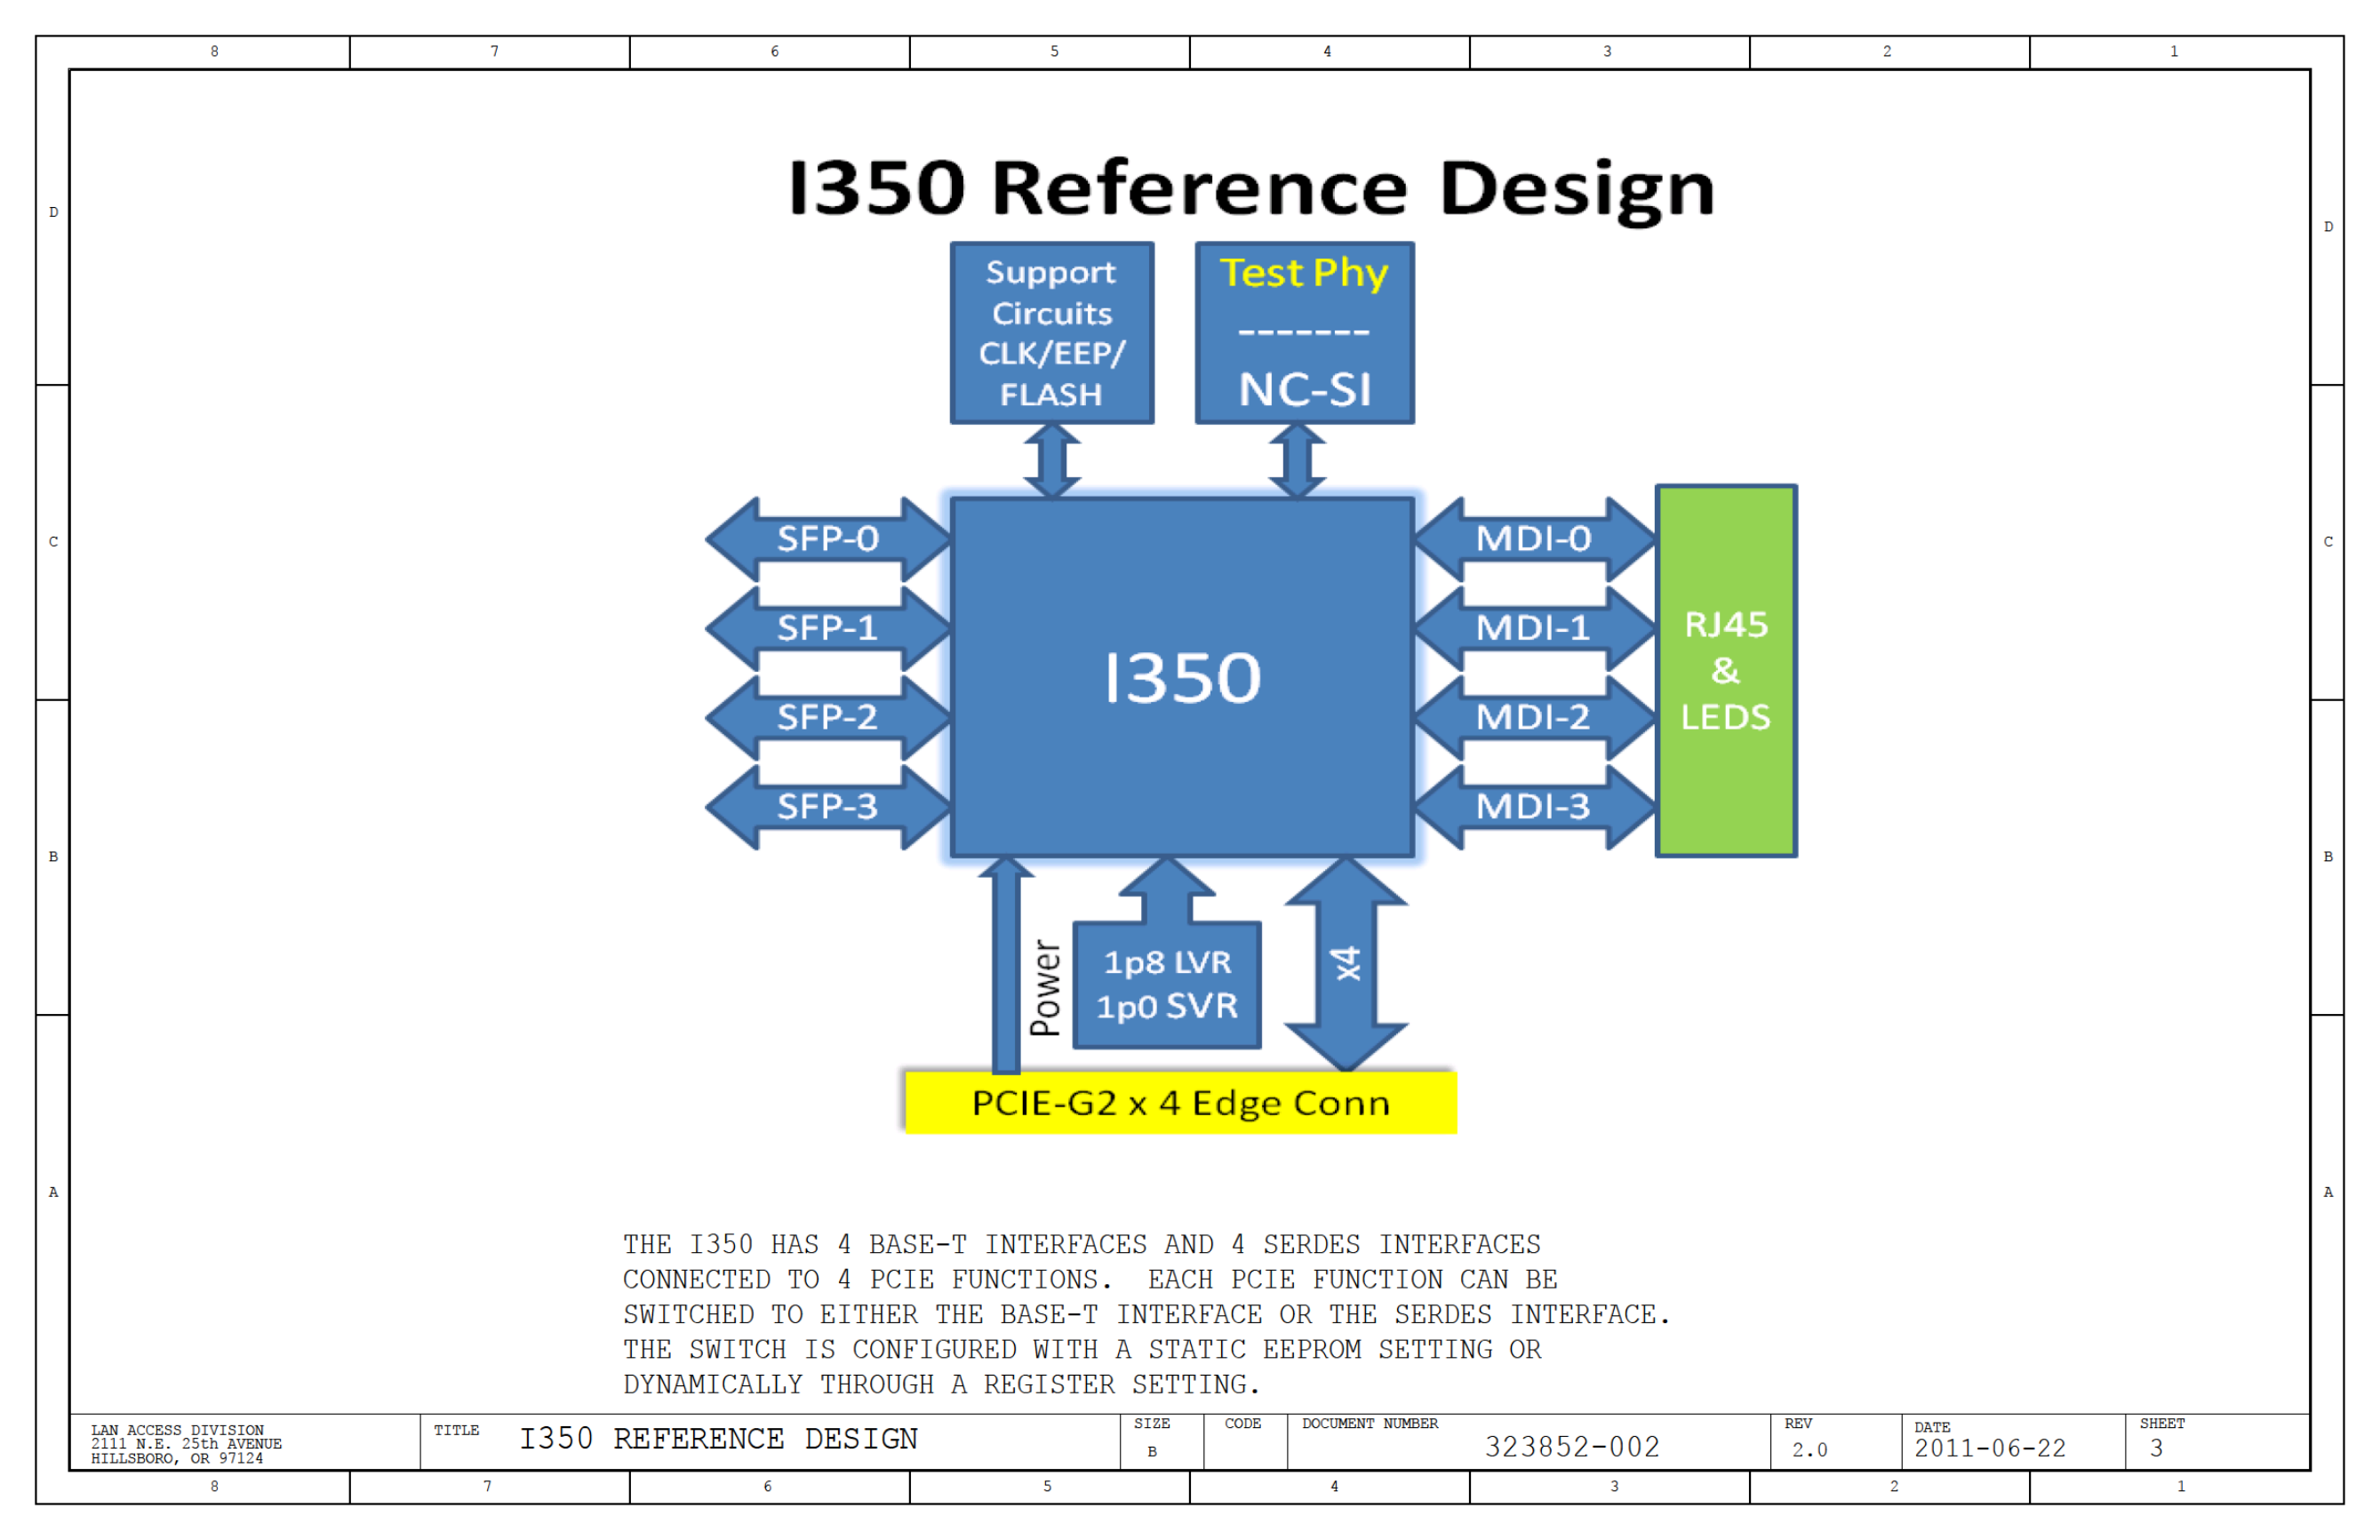
Task: Click the line 'DYNAMICALLY THROUGH A REGISTER SETTING.'
Action: click(x=942, y=1385)
